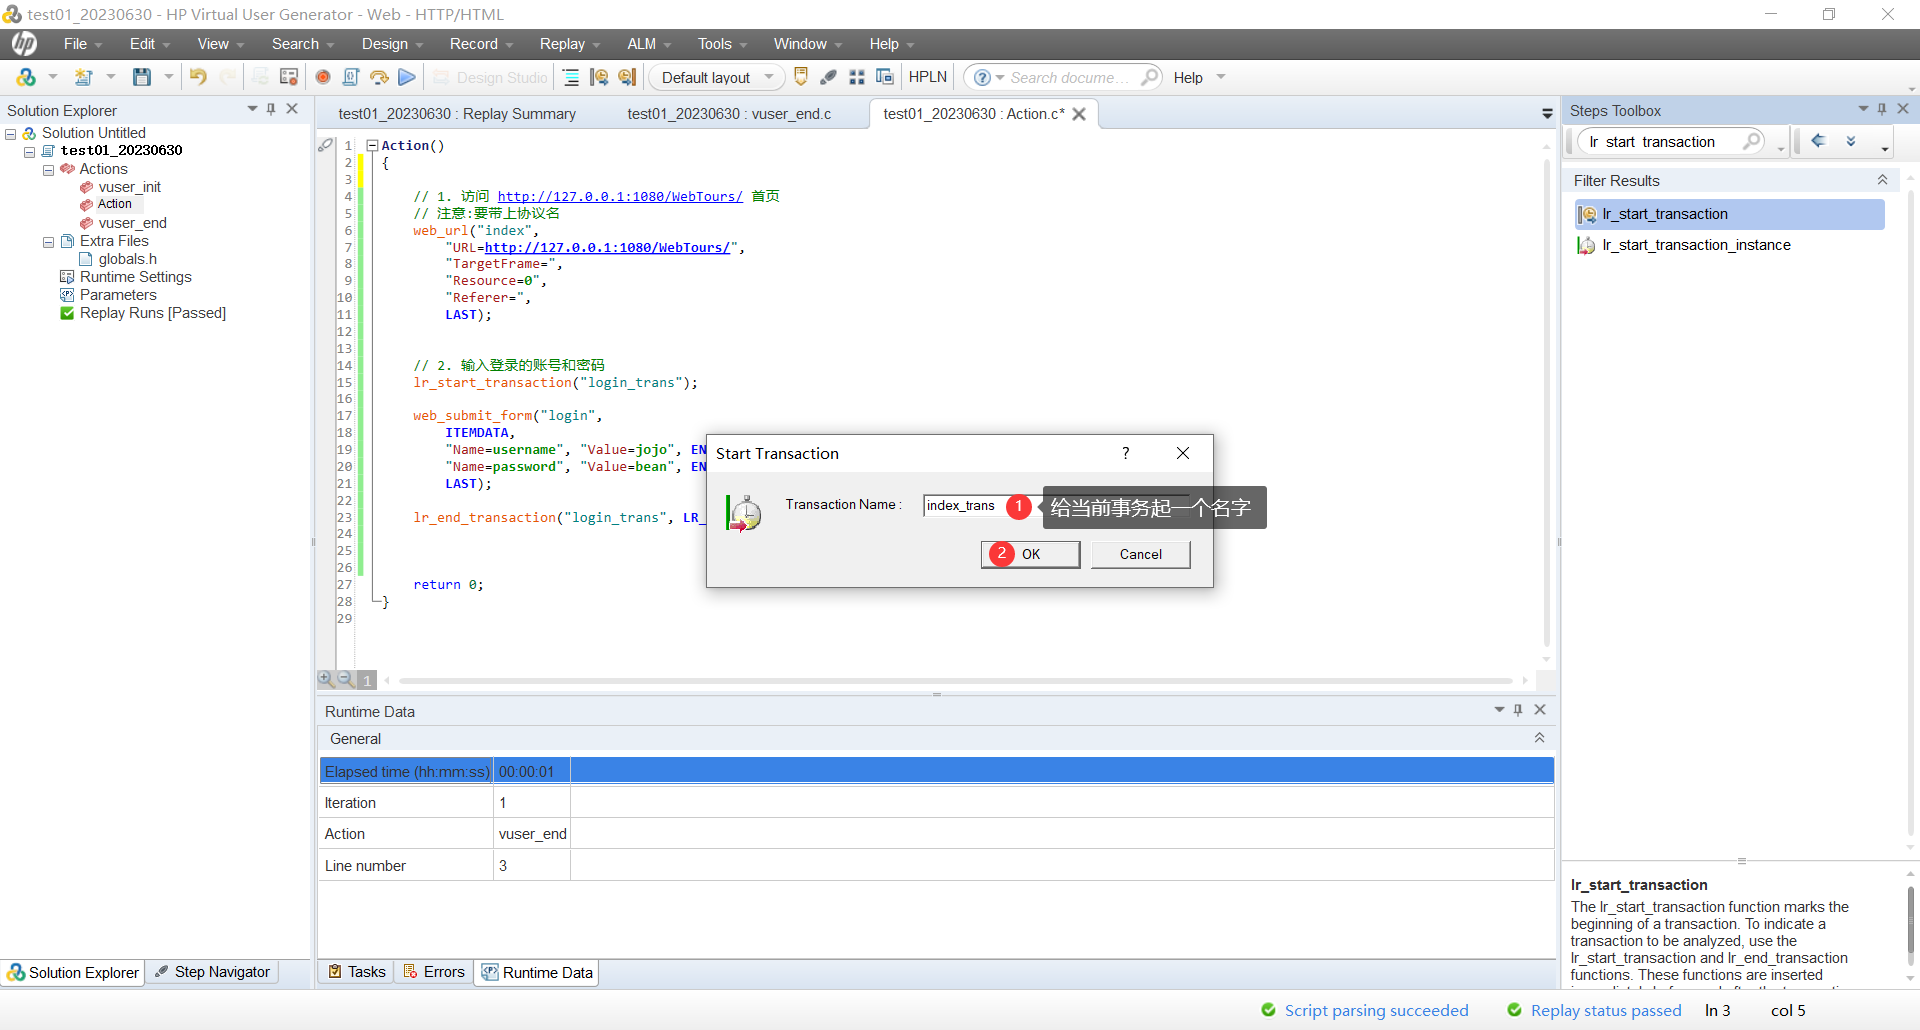Click the help question mark in Start Transaction dialog

pyautogui.click(x=1126, y=453)
